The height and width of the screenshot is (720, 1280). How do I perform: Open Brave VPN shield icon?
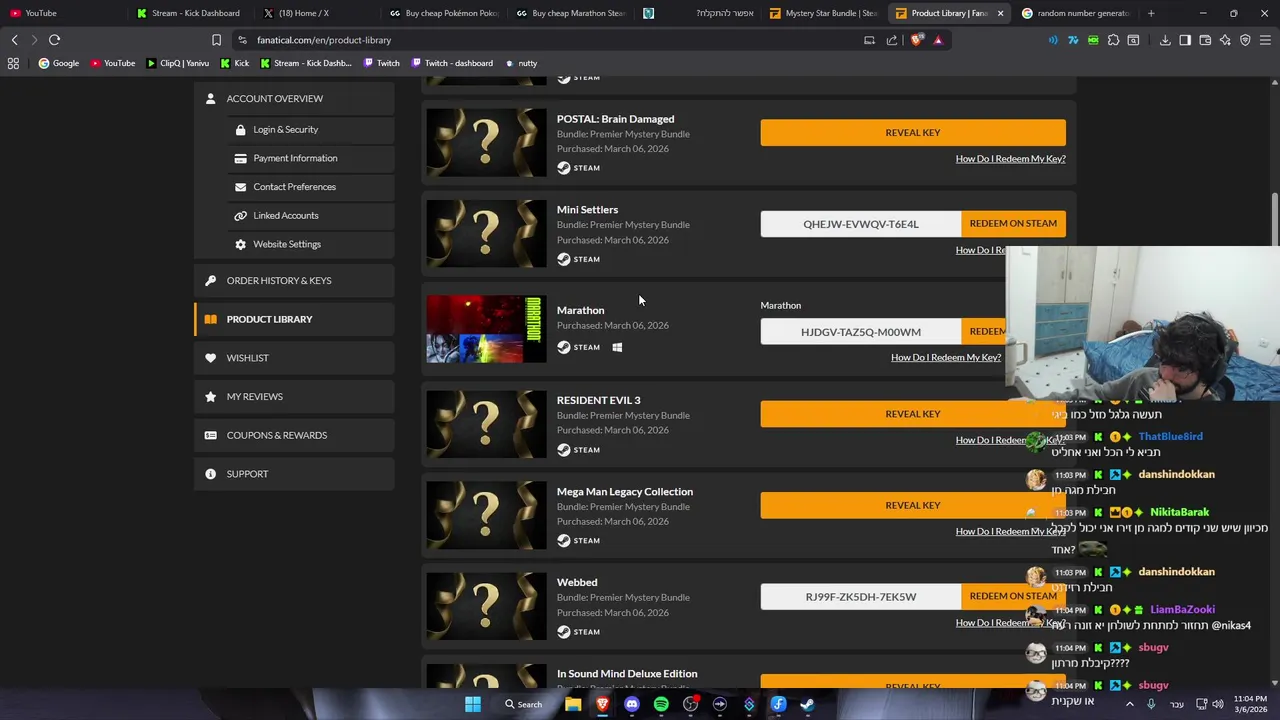1245,40
